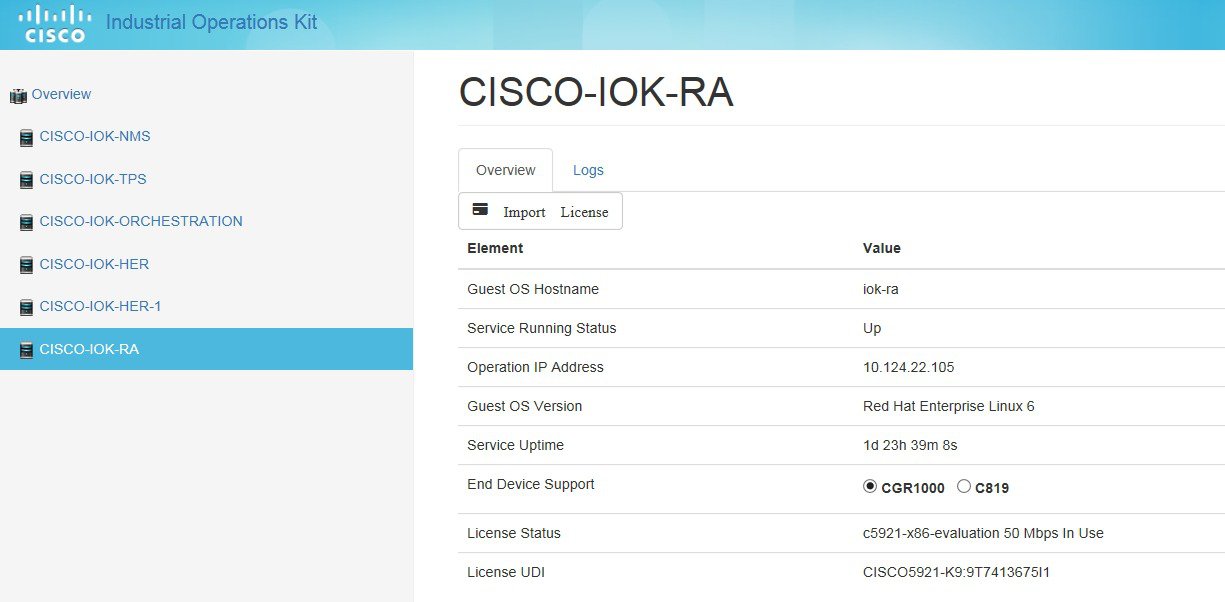Select CISCO-IOK-RA in the sidebar

(206, 349)
